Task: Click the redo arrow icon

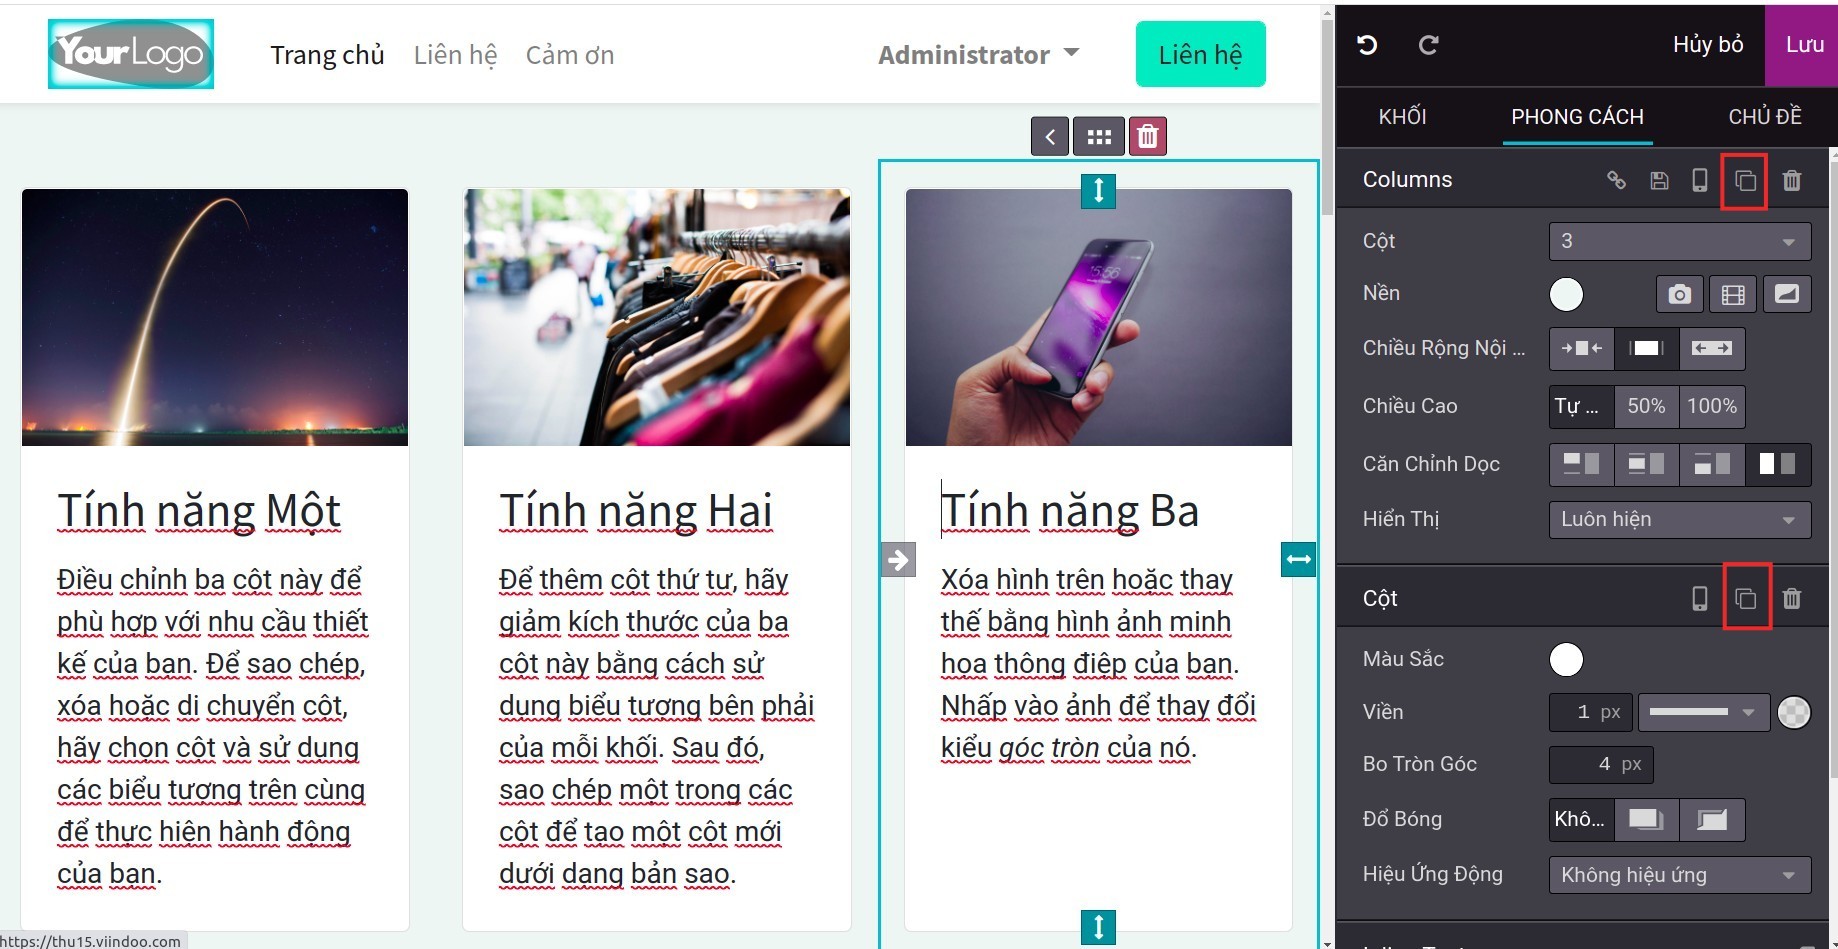Action: coord(1428,45)
